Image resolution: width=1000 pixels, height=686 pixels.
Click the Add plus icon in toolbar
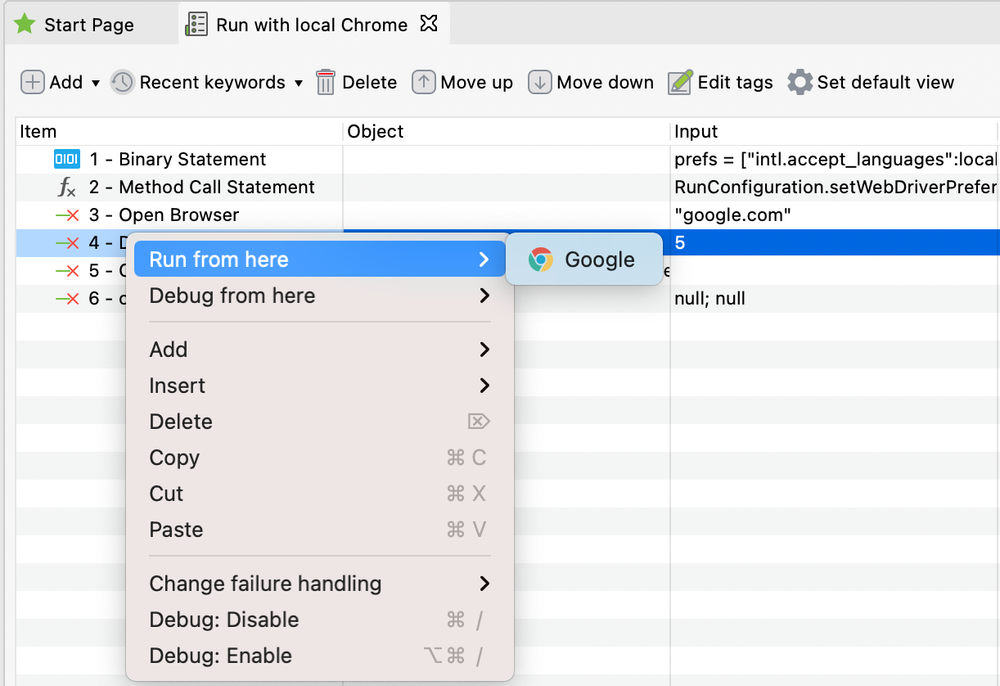tap(32, 82)
